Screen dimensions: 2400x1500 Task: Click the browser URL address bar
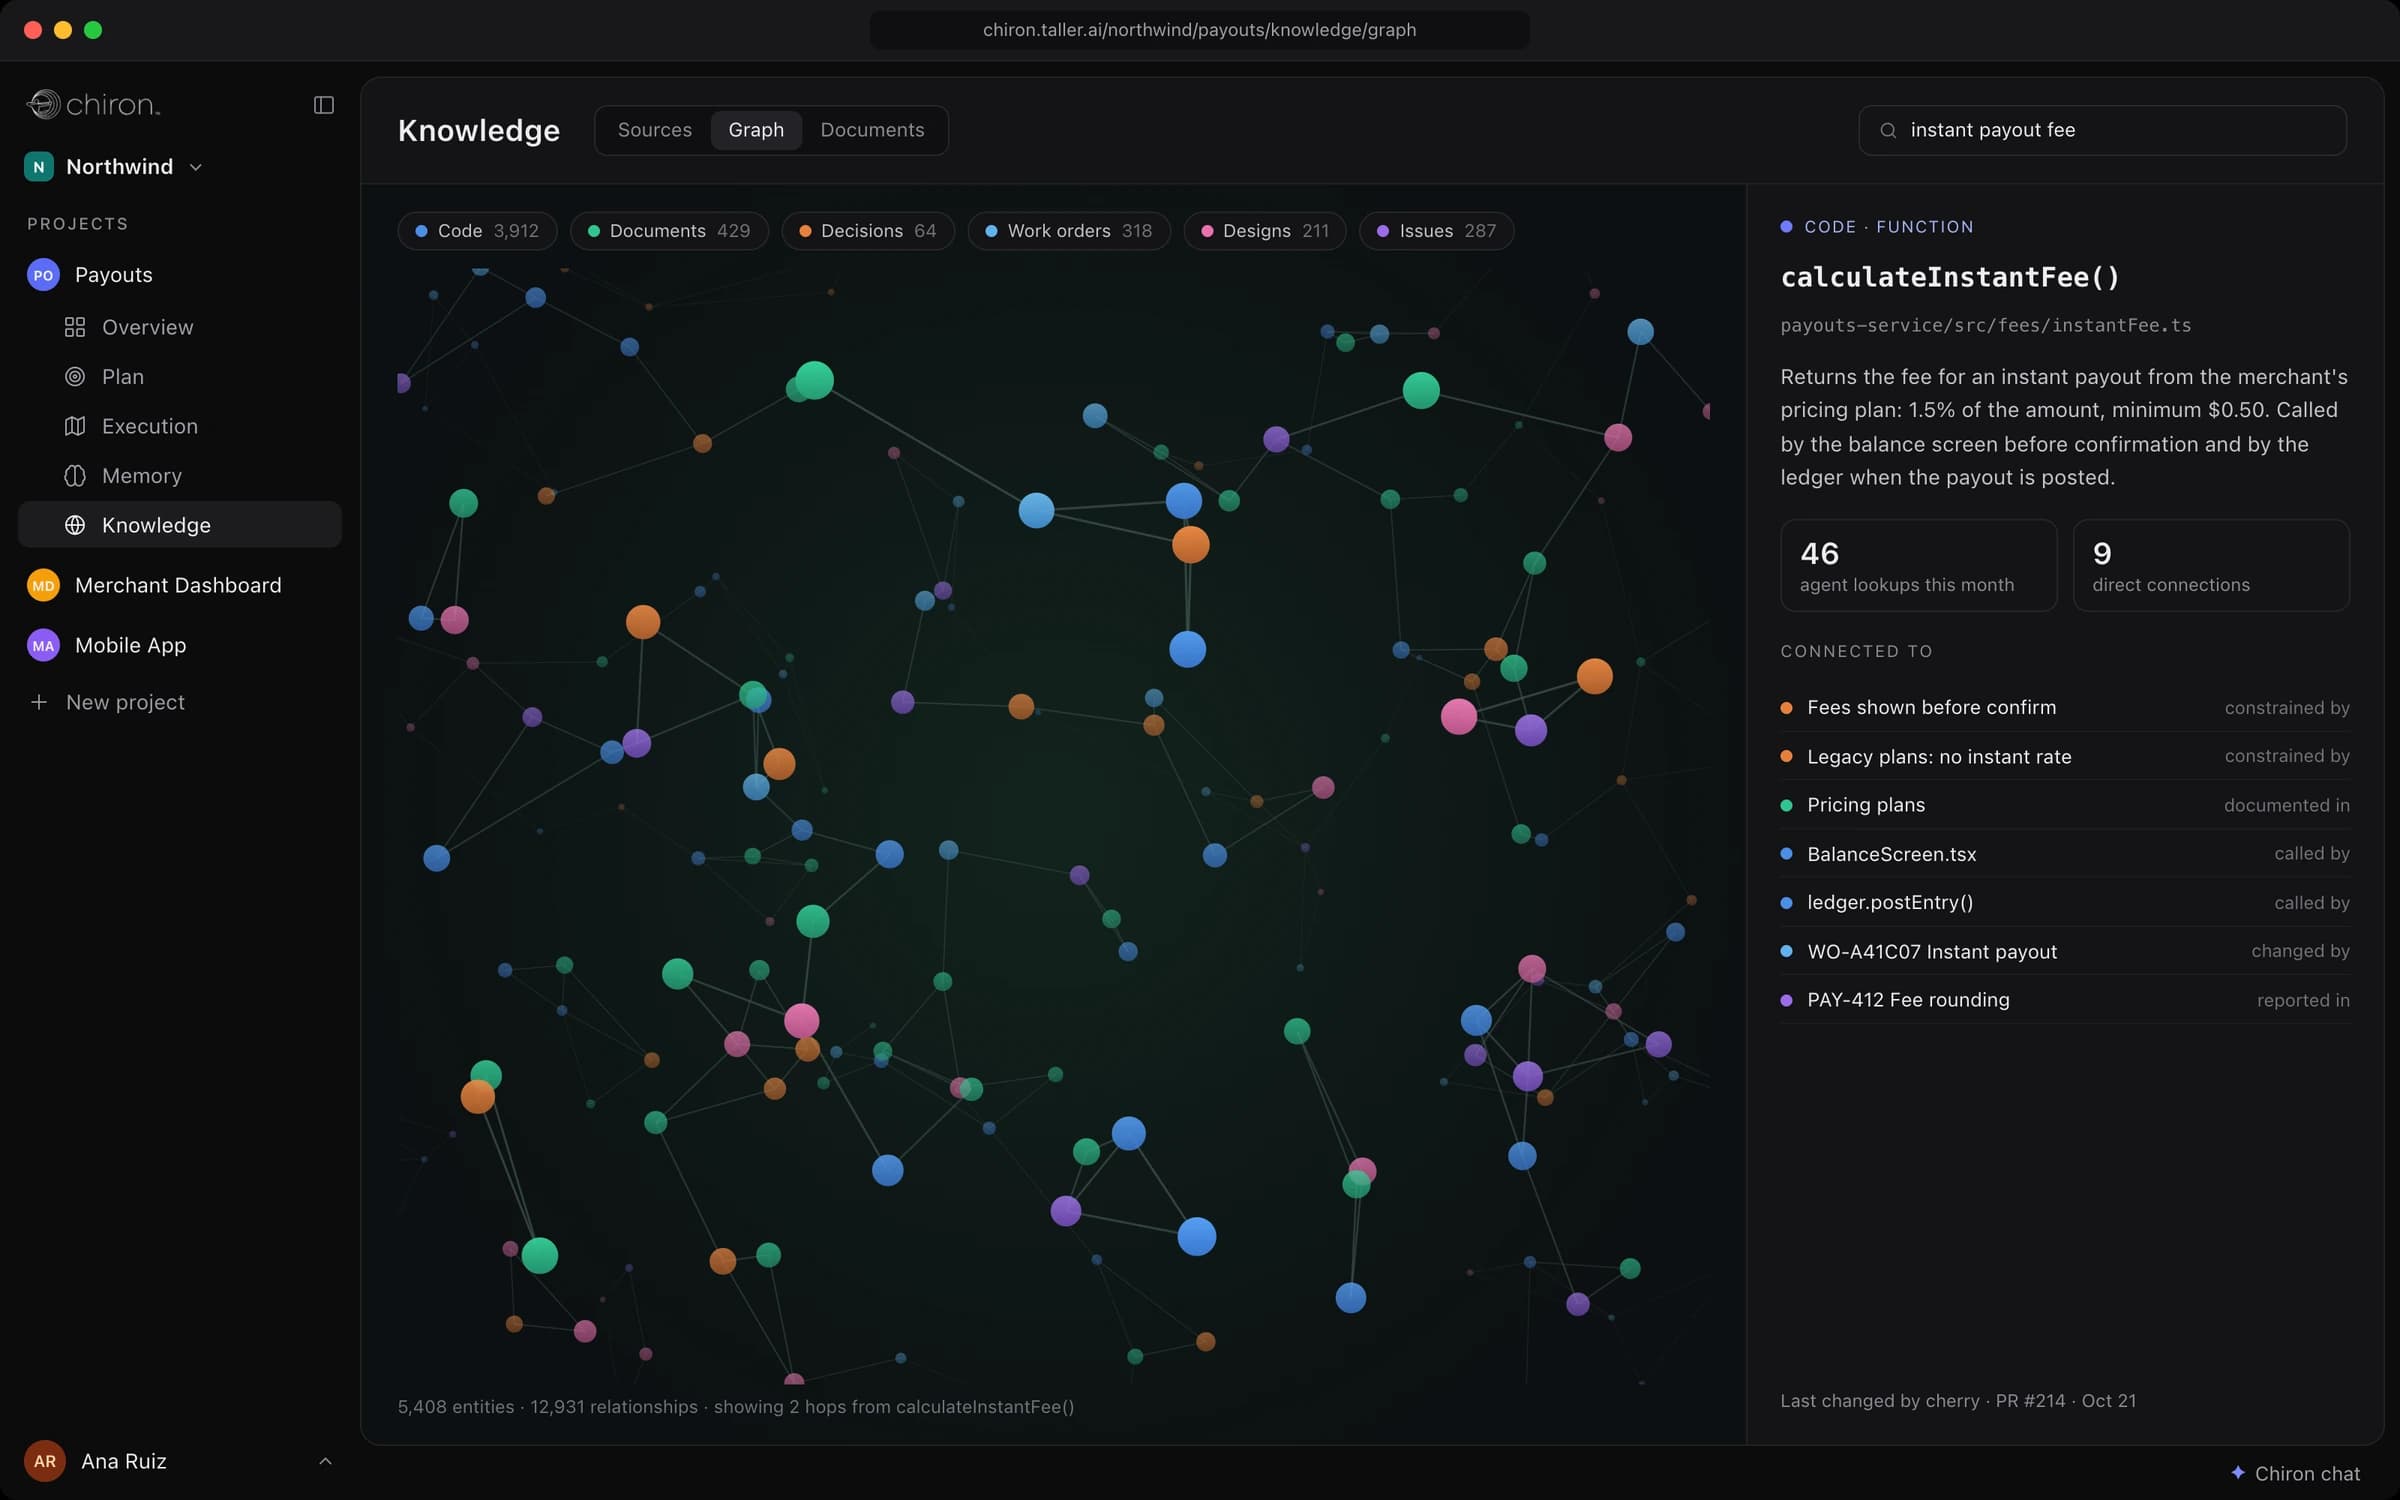pos(1199,30)
